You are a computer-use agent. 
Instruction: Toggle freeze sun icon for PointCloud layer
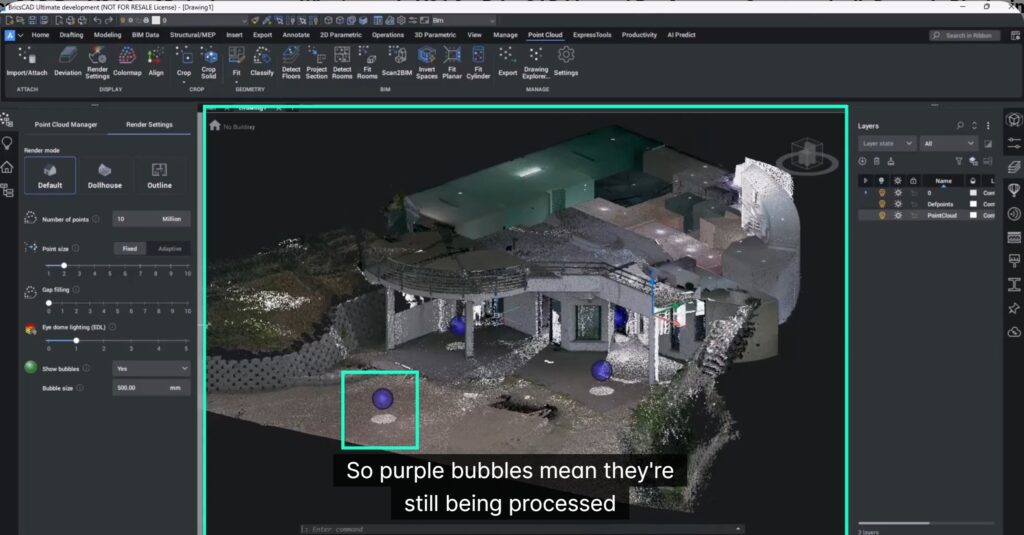tap(898, 215)
